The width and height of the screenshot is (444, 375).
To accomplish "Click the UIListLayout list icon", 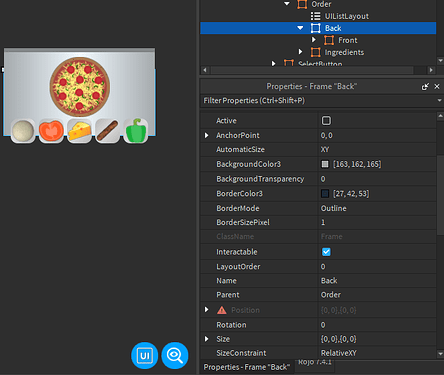I will (x=315, y=16).
